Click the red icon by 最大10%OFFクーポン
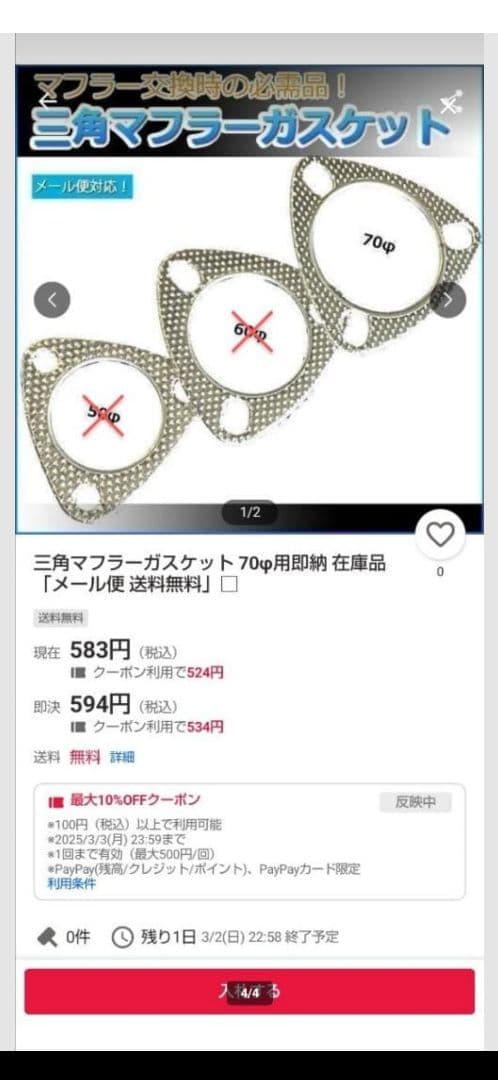 pyautogui.click(x=56, y=801)
